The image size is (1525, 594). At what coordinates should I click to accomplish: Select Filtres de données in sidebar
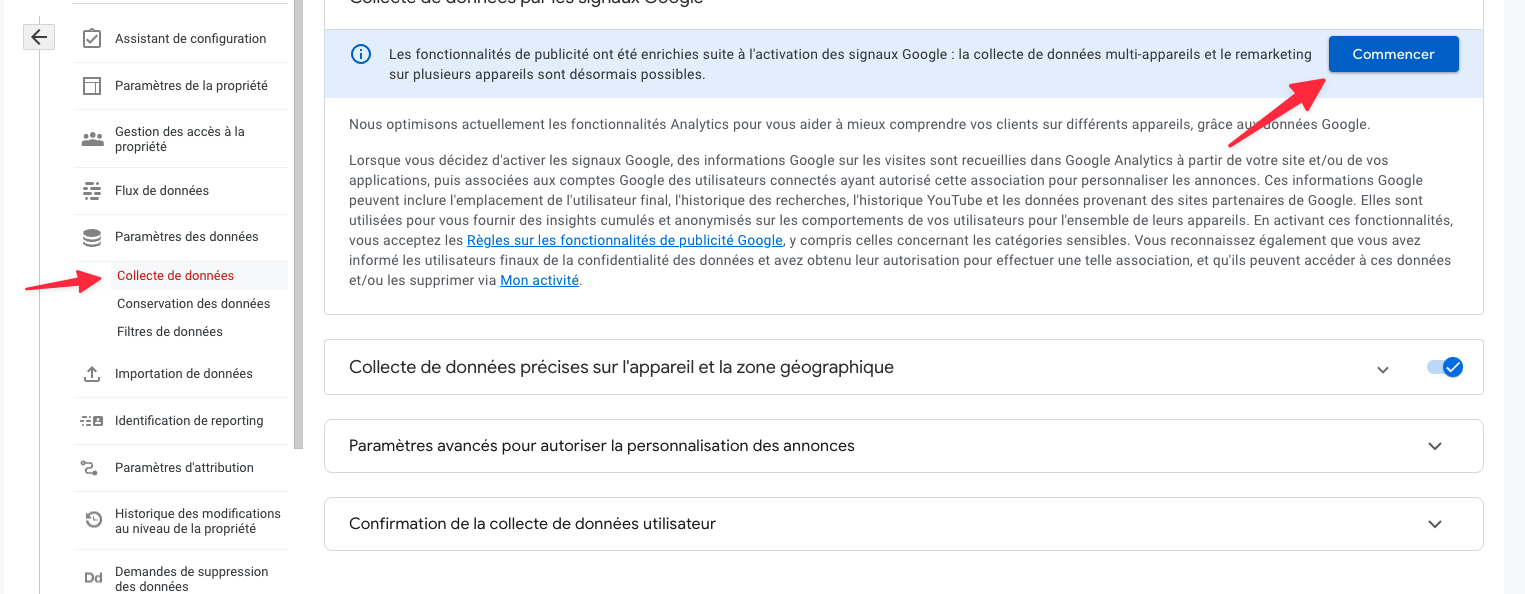click(170, 332)
